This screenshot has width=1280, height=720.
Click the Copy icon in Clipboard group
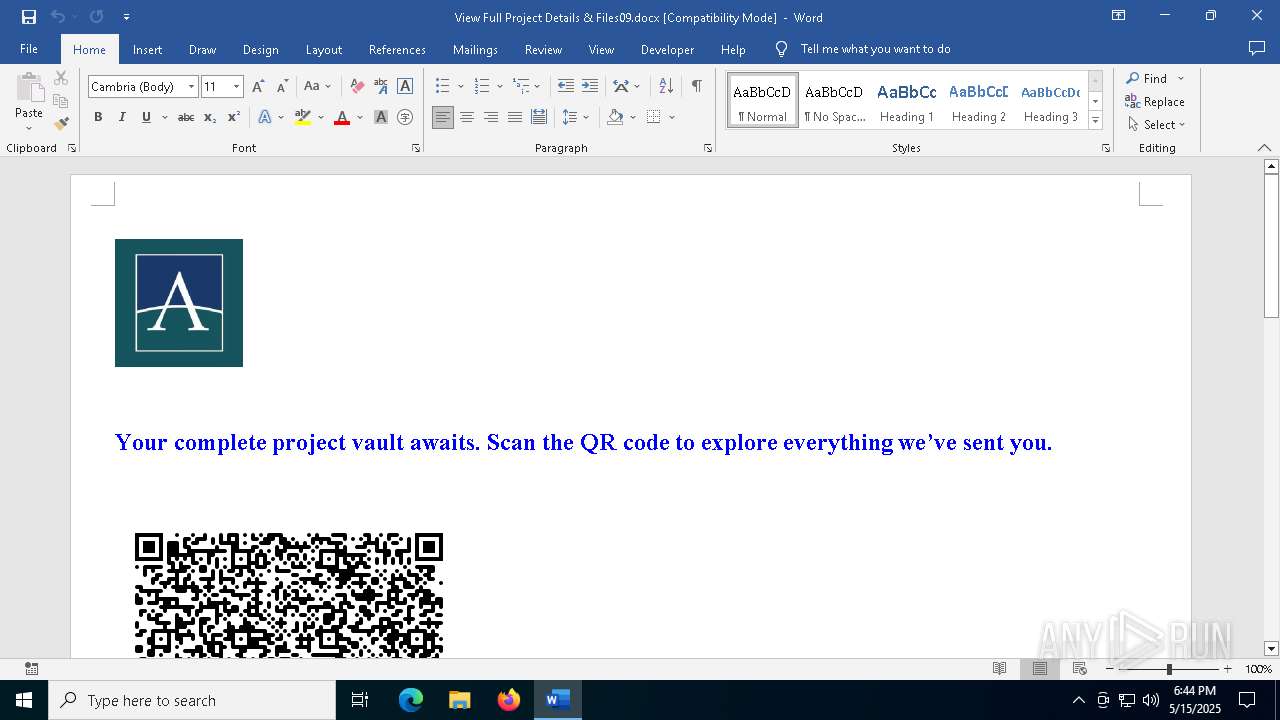[61, 101]
